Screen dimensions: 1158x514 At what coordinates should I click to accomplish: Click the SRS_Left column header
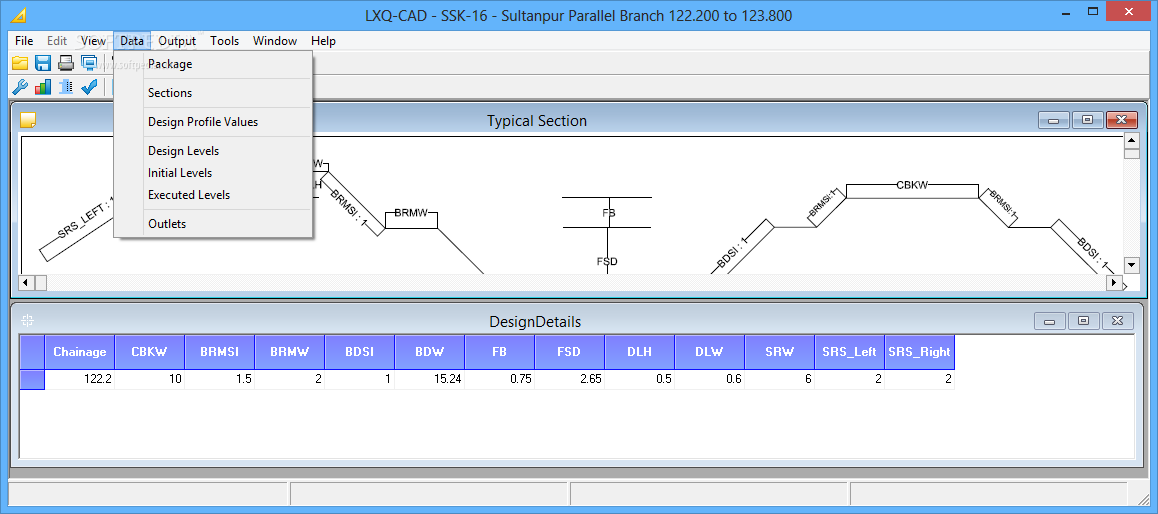(x=849, y=352)
